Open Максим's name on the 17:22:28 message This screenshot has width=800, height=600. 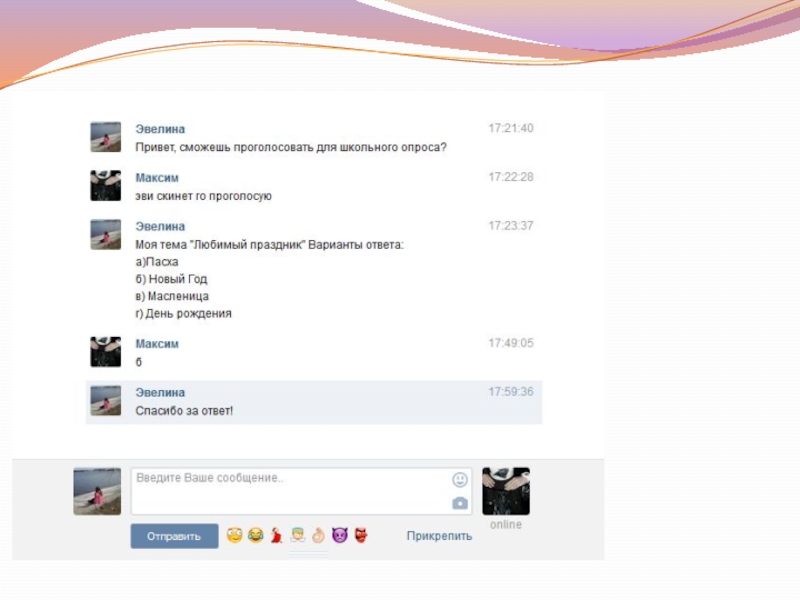pos(157,178)
